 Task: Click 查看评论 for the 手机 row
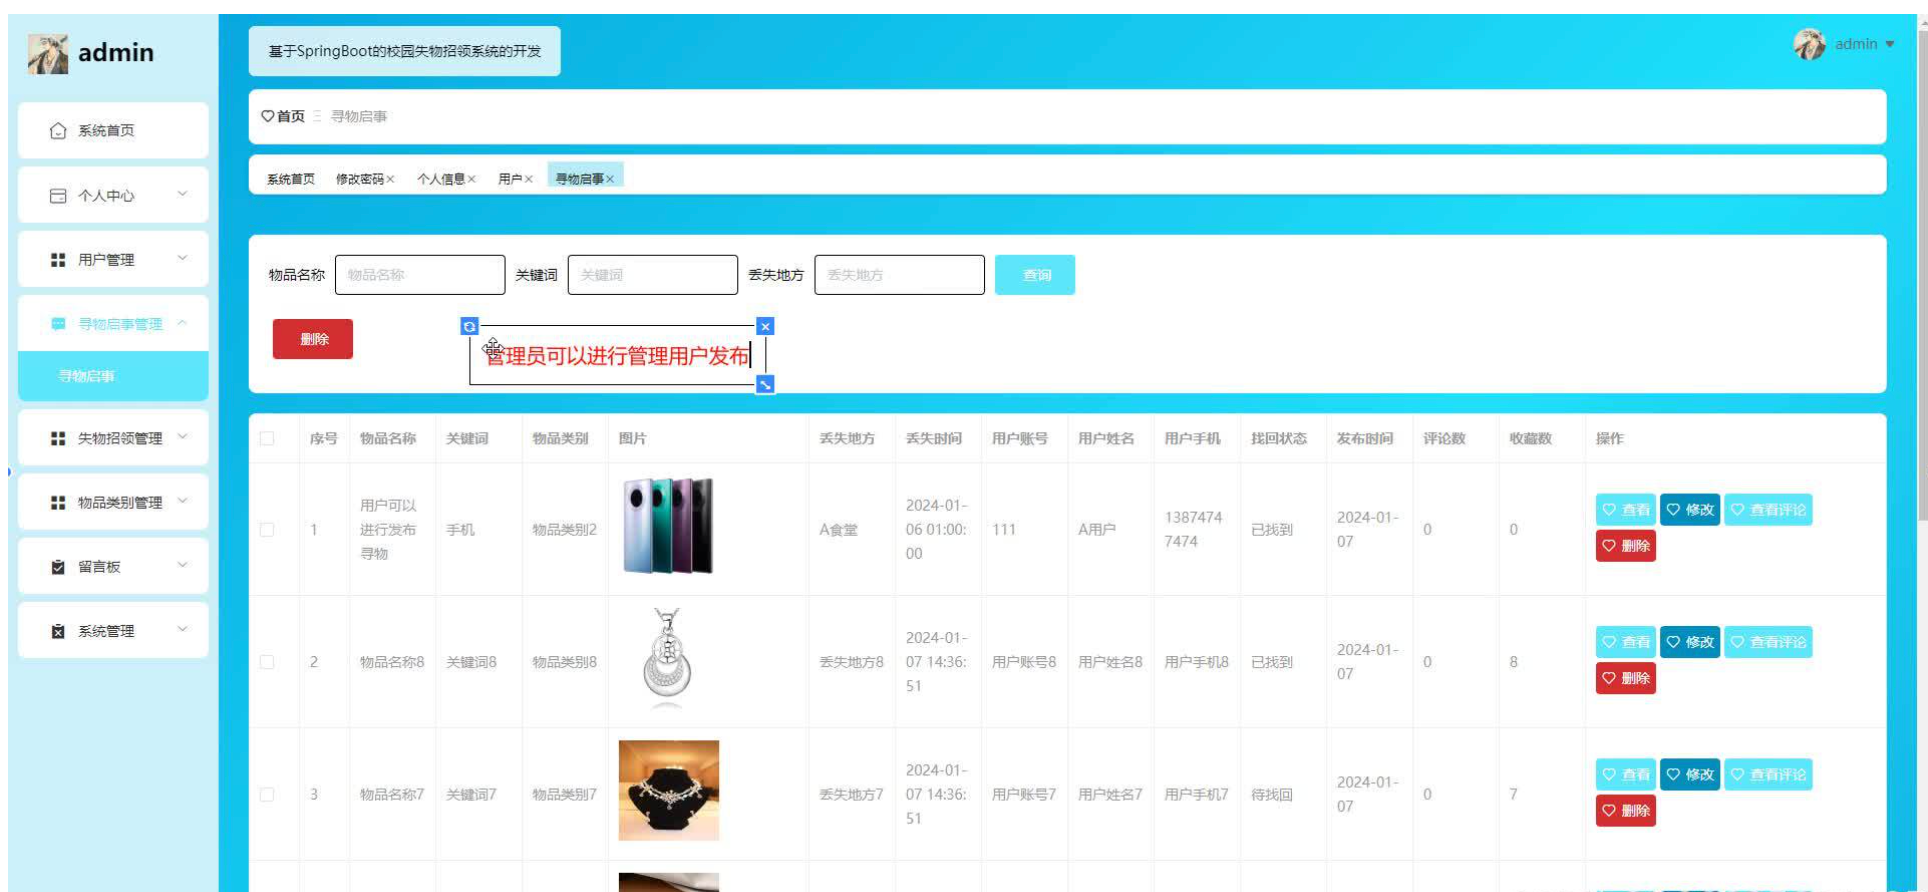[1768, 510]
